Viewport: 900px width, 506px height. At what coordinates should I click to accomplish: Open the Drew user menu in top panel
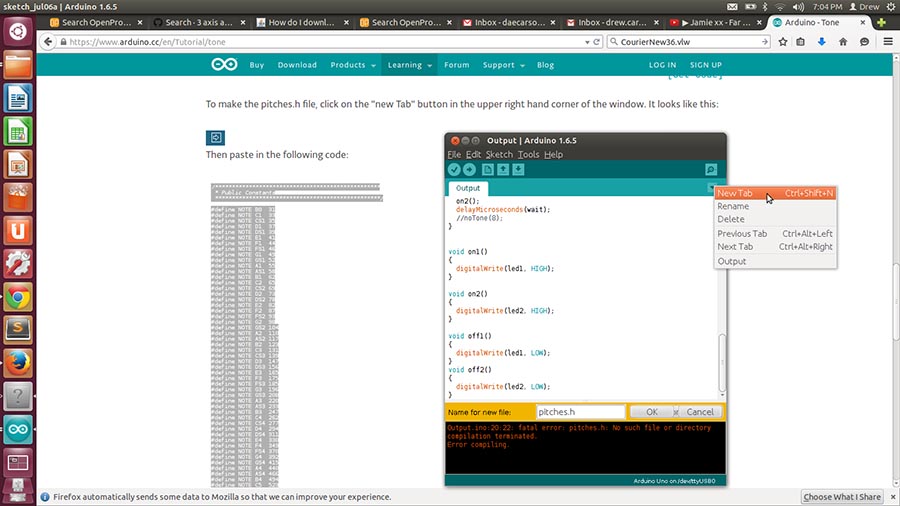coord(864,6)
